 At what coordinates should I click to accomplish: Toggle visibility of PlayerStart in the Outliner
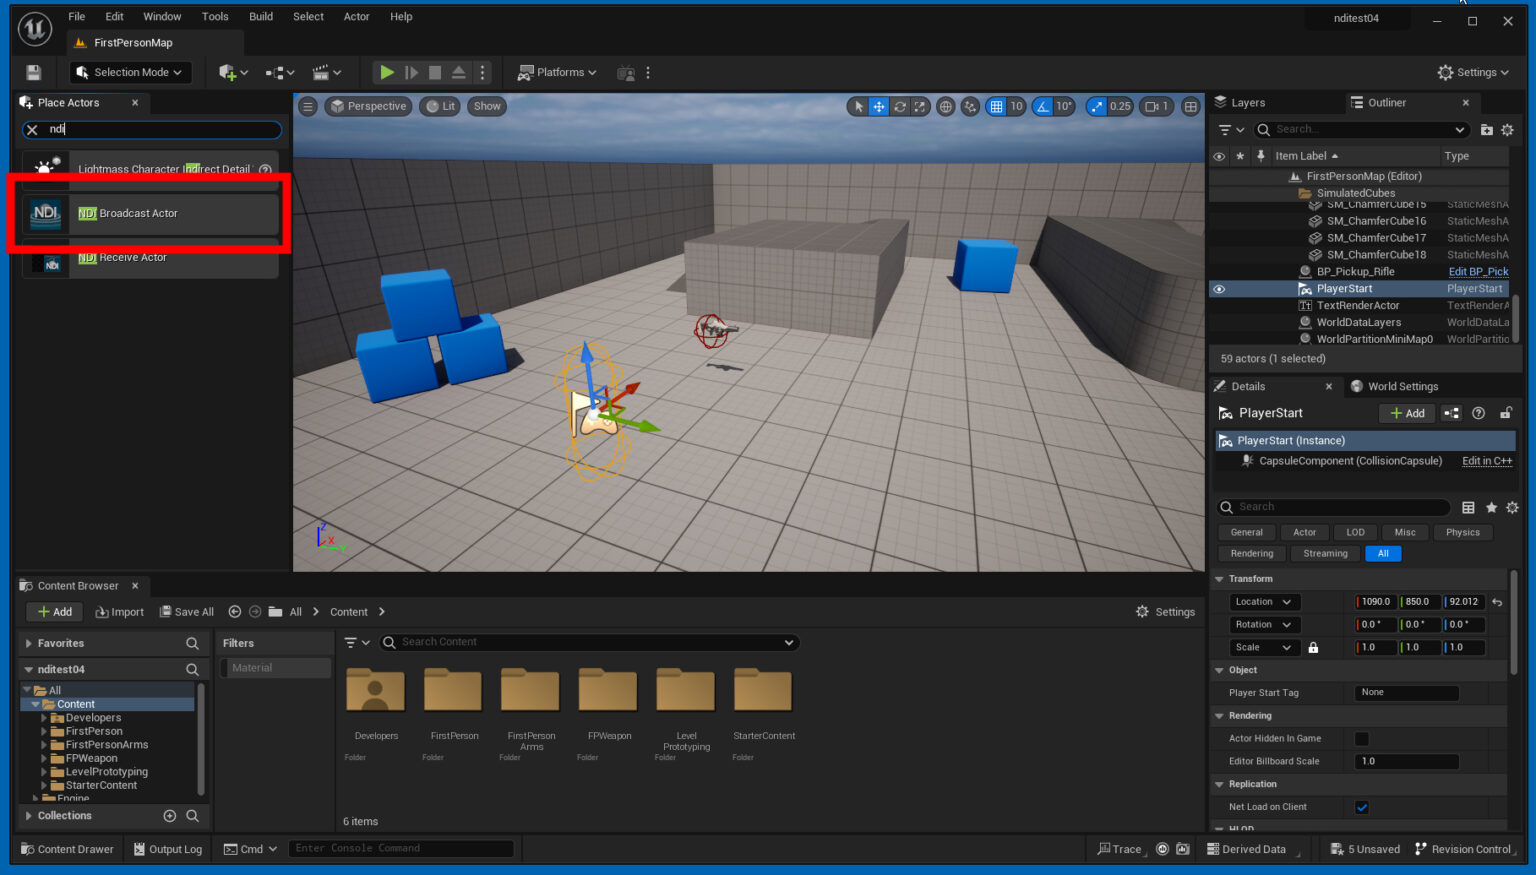click(1219, 288)
